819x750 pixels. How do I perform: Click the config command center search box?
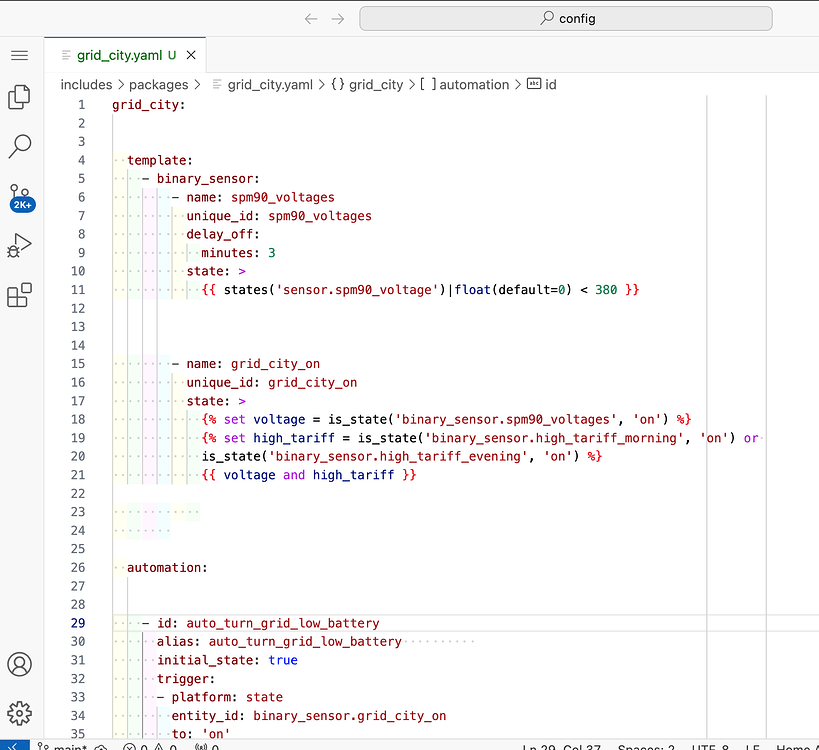[565, 18]
